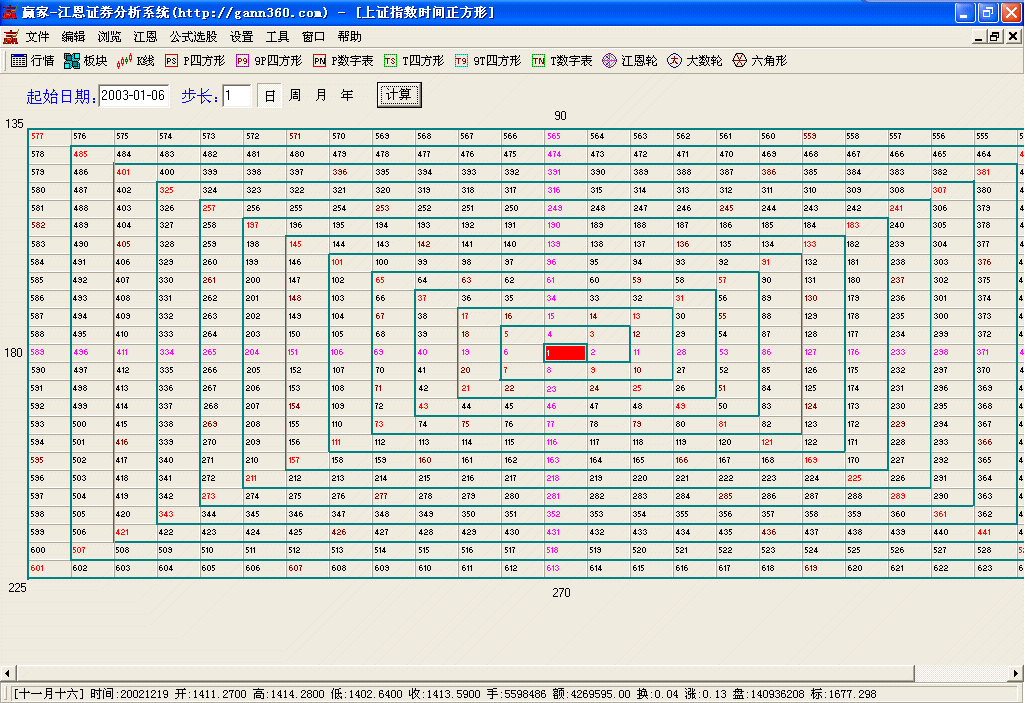This screenshot has height=703, width=1025.
Task: Click the 步长 step length field
Action: 236,96
